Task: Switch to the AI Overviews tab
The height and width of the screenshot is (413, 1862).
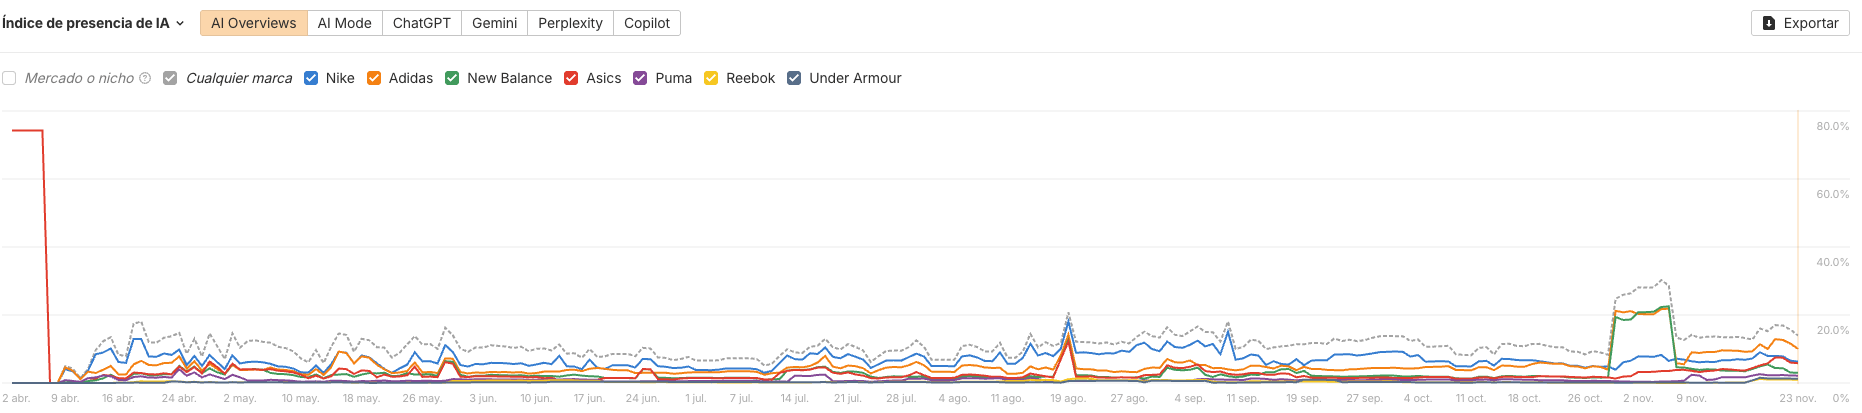Action: [x=253, y=23]
